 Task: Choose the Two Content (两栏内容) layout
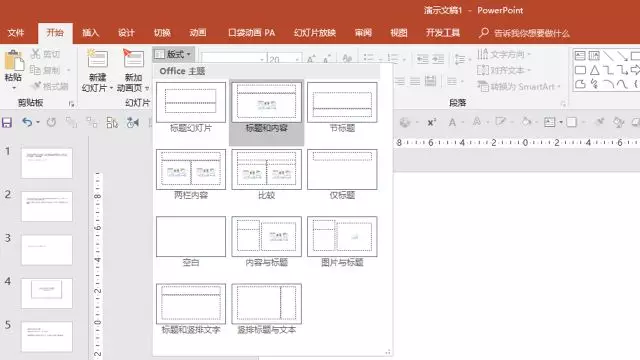pos(191,174)
